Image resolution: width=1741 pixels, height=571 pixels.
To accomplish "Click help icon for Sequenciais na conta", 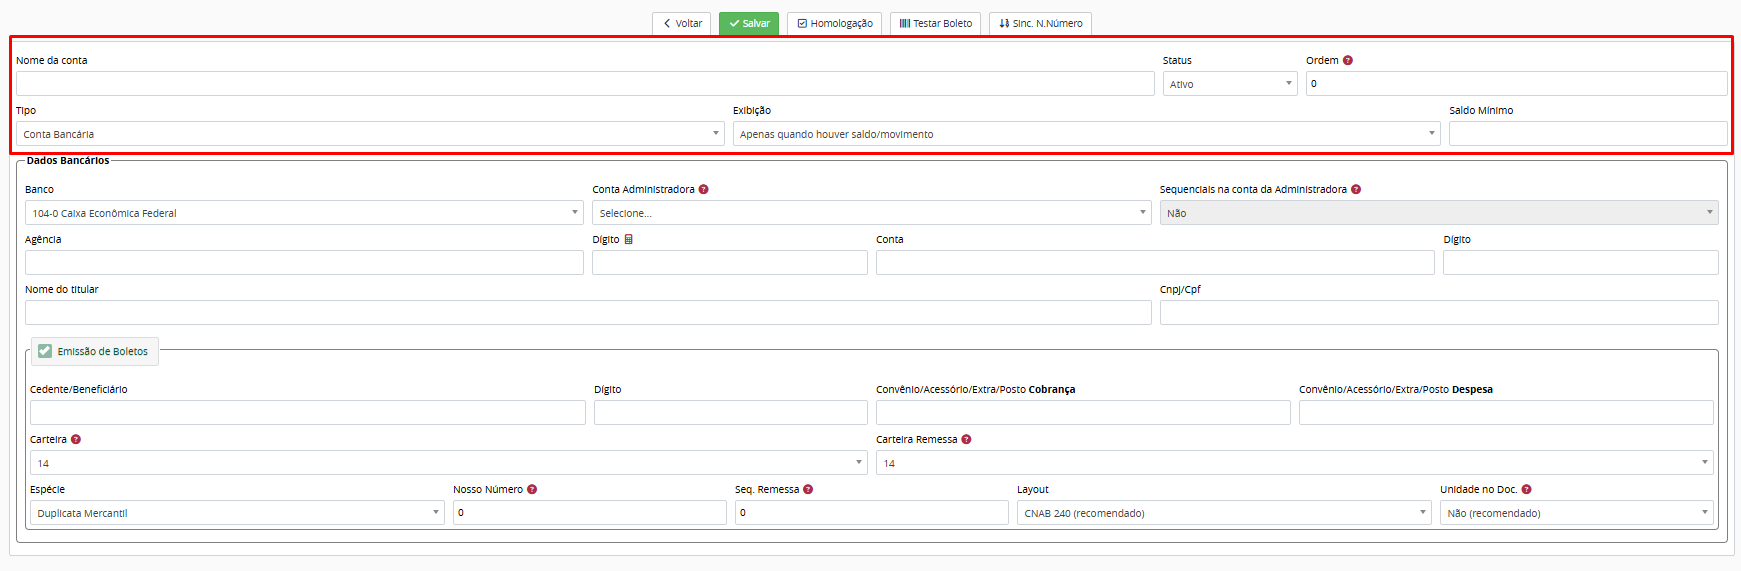I will click(x=1356, y=189).
